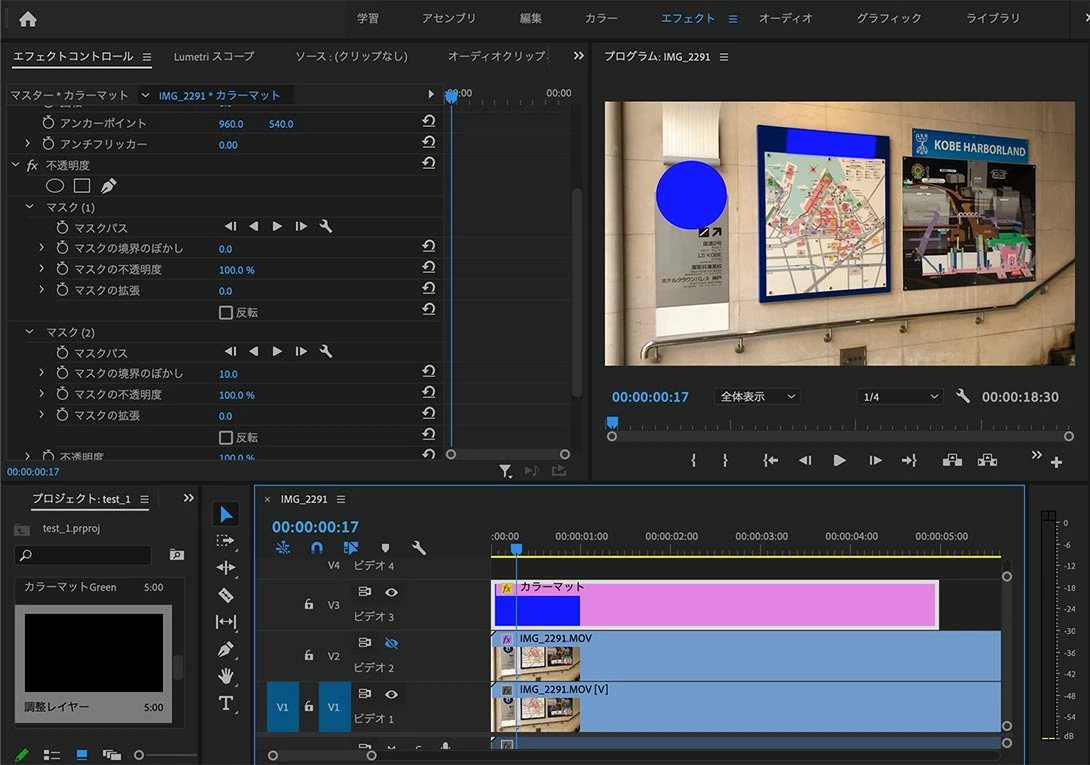Click the Home icon
1090x765 pixels.
click(28, 19)
